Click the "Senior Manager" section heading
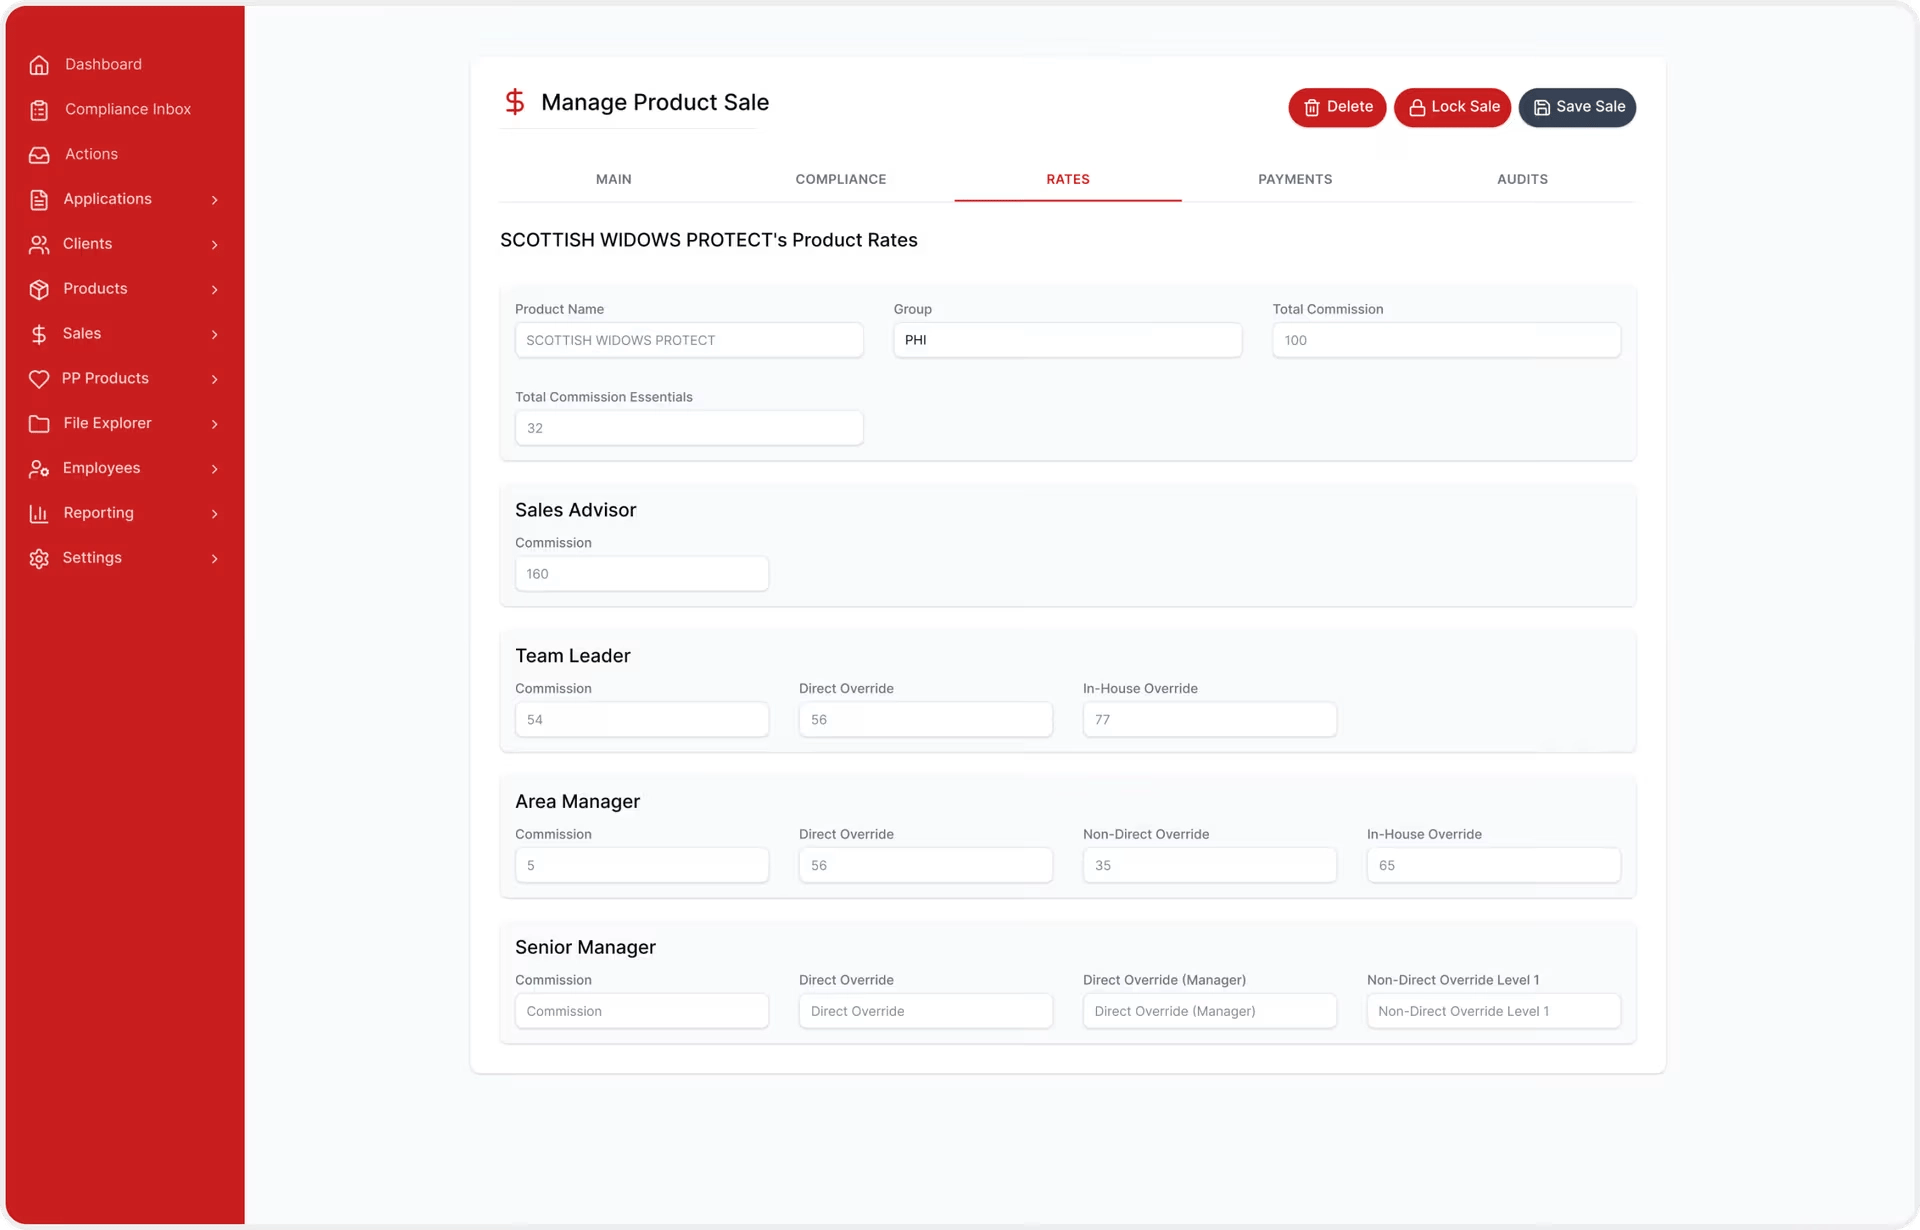This screenshot has height=1230, width=1920. (585, 947)
